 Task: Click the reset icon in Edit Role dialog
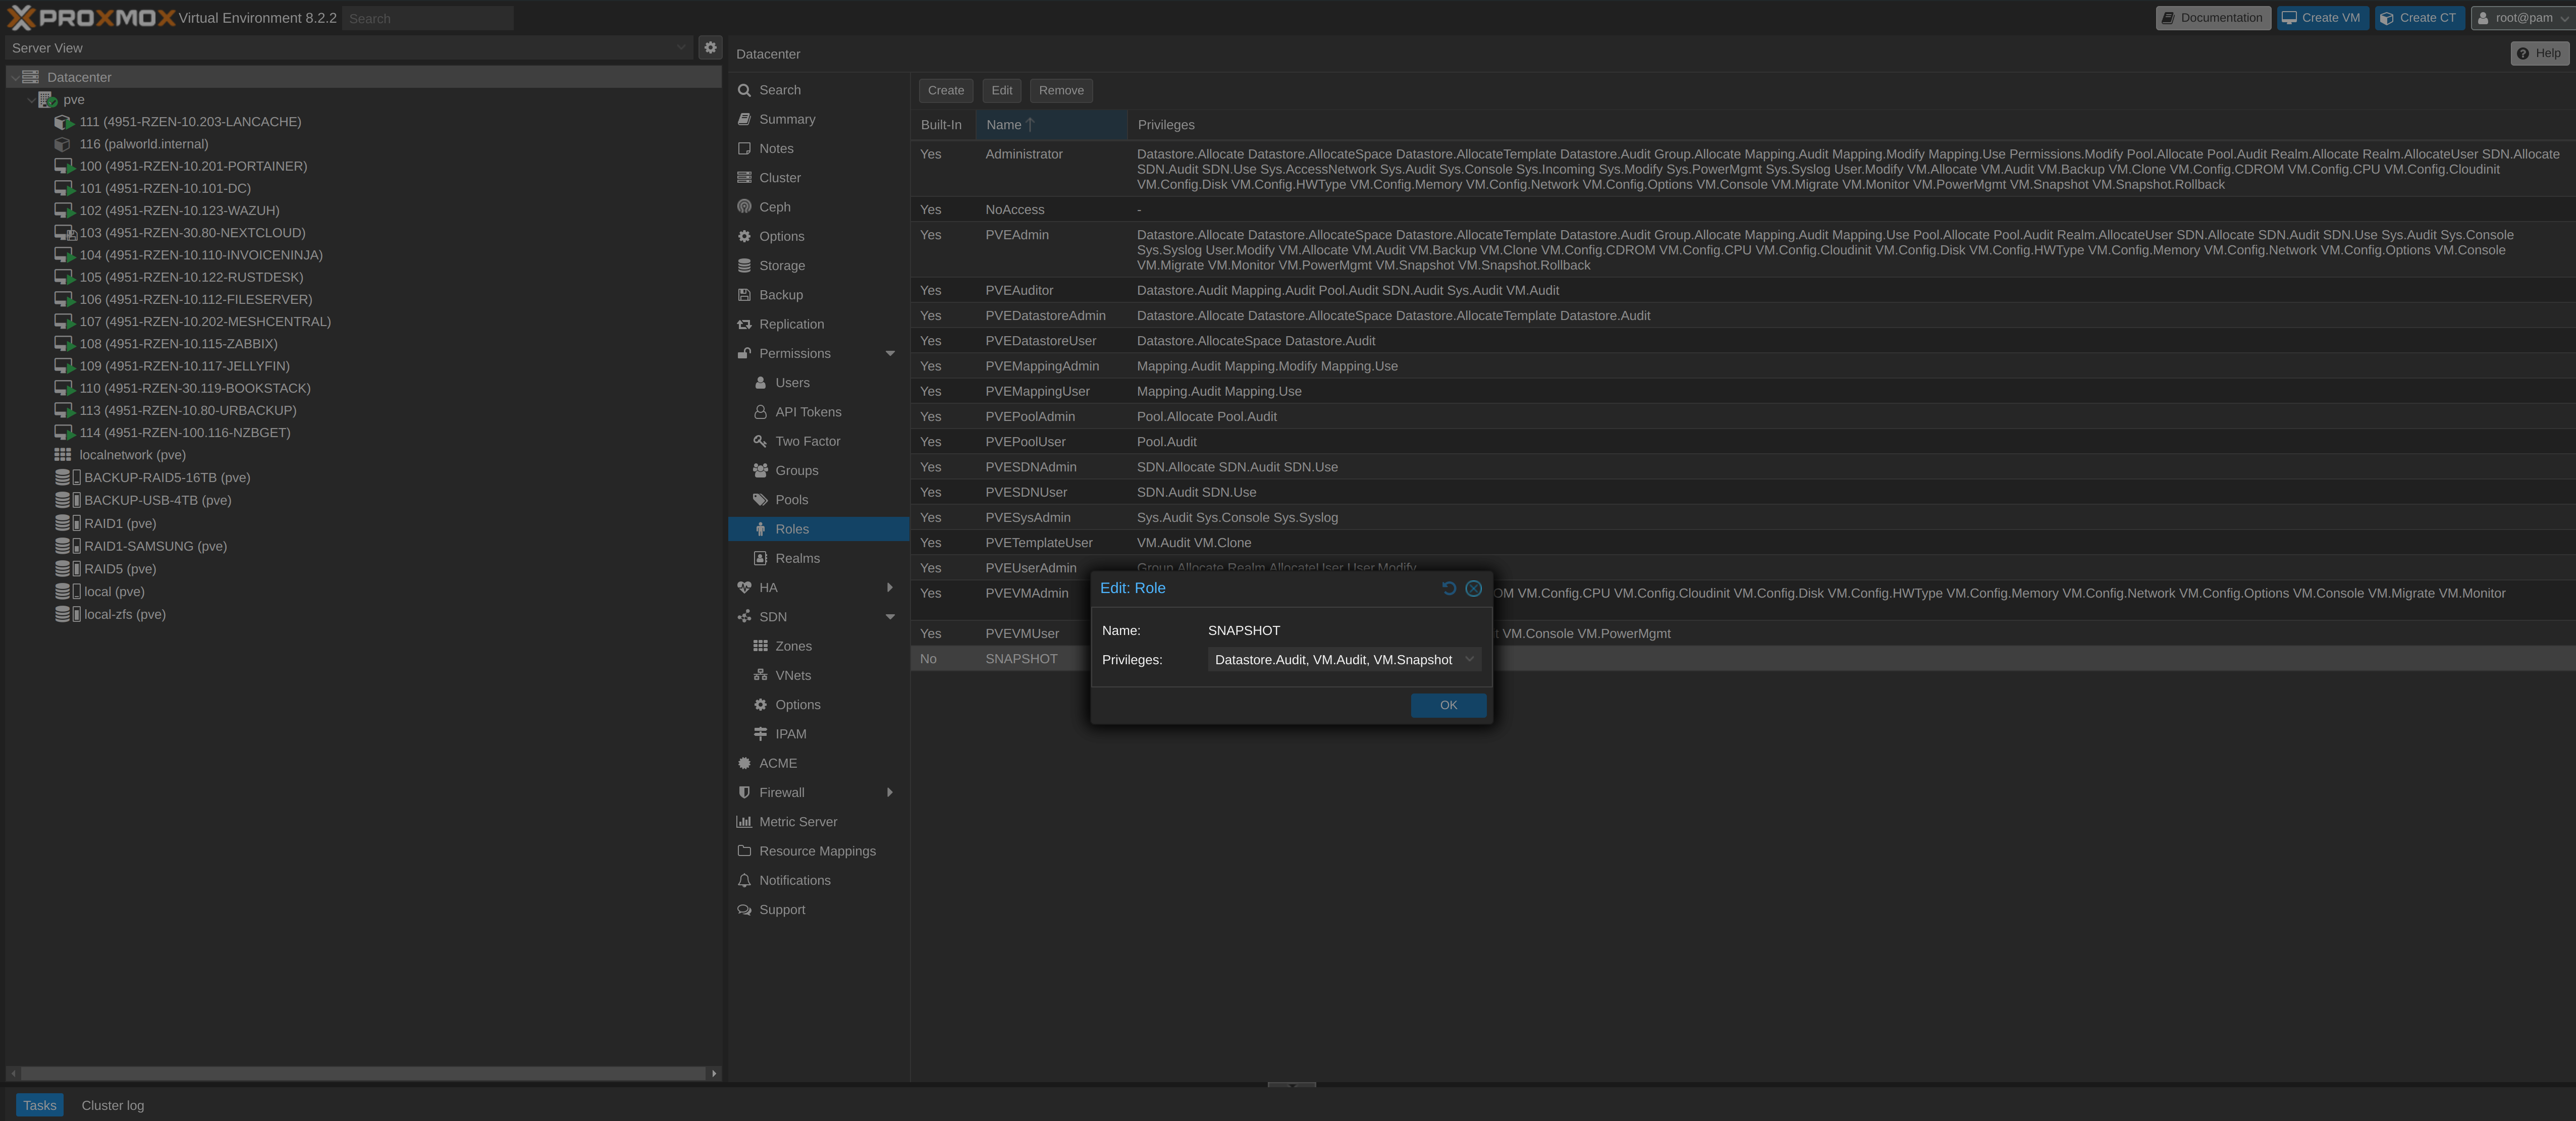pos(1448,588)
